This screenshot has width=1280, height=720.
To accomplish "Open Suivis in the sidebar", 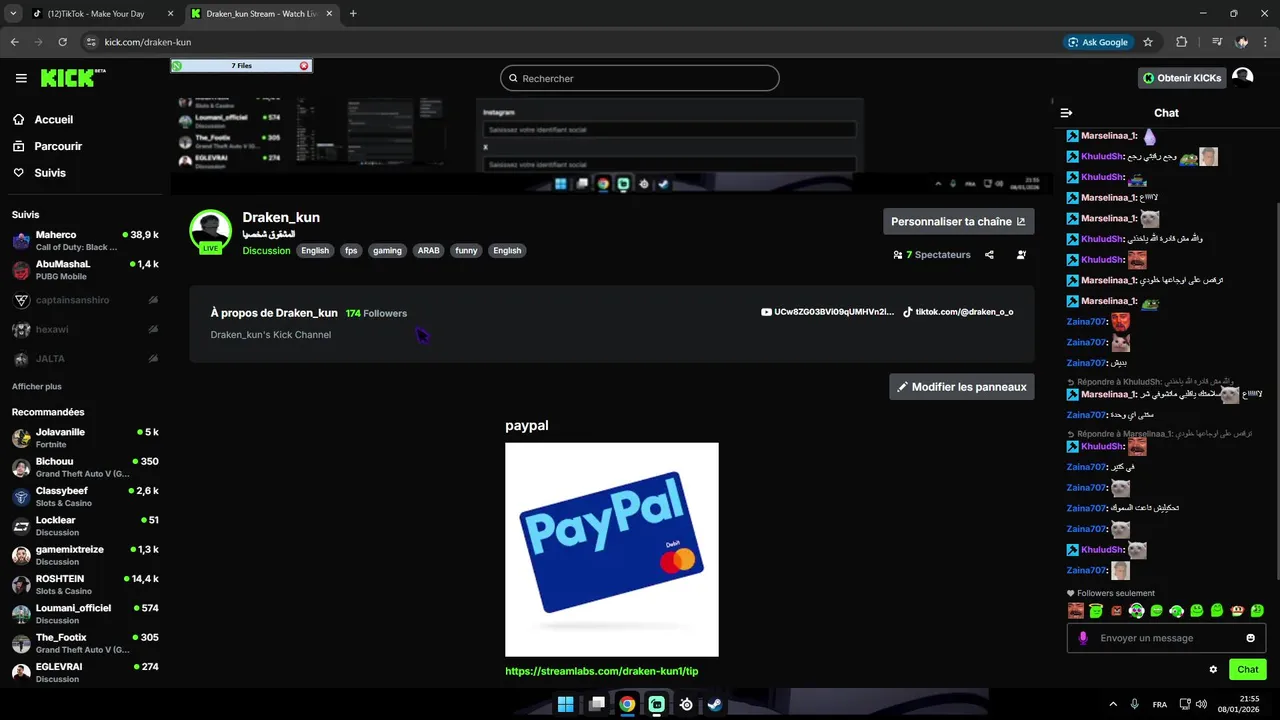I will pyautogui.click(x=39, y=173).
